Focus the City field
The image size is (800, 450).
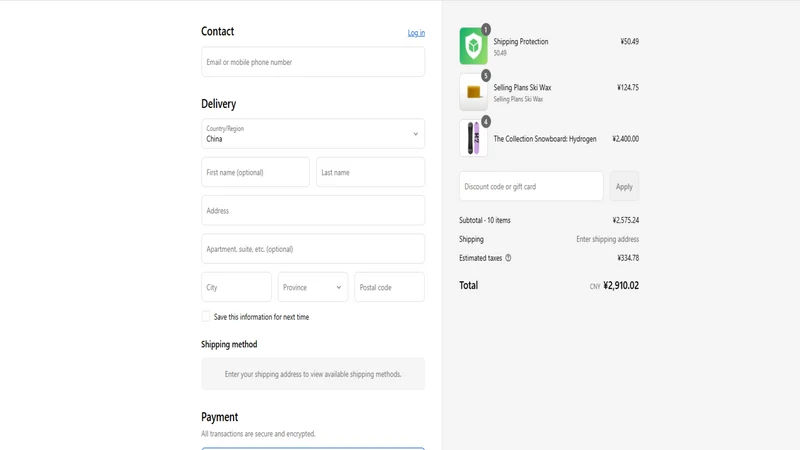click(236, 287)
